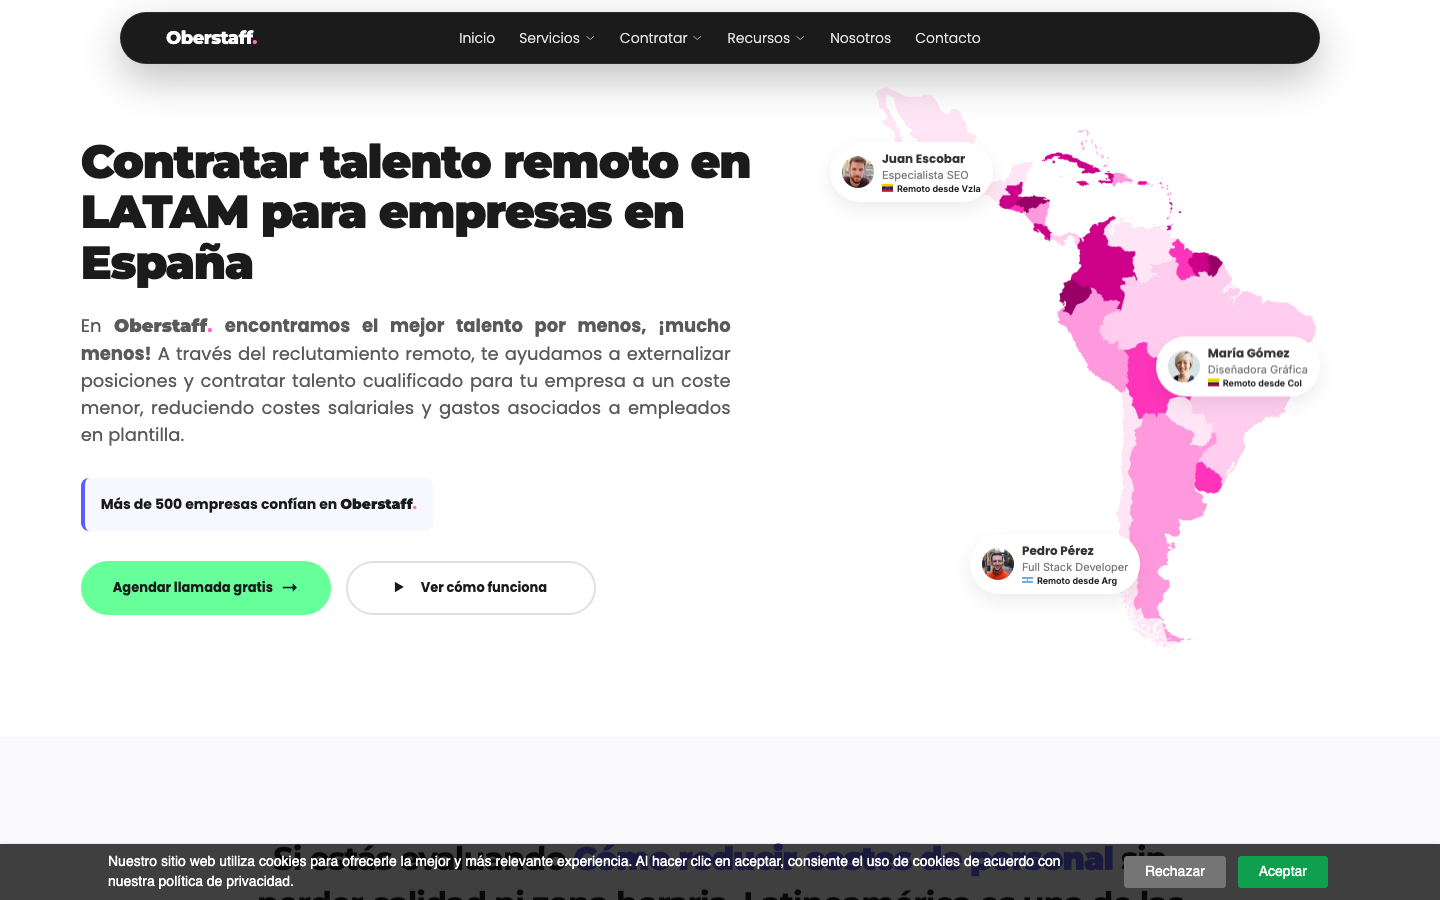
Task: Click the Agendar llamada gratis button
Action: pyautogui.click(x=206, y=588)
